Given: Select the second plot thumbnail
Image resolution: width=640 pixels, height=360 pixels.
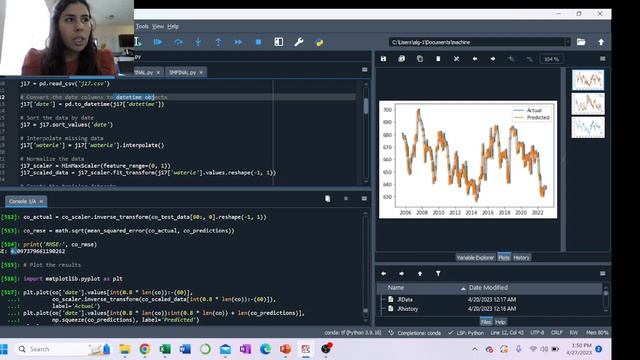Looking at the screenshot, I should pyautogui.click(x=588, y=104).
